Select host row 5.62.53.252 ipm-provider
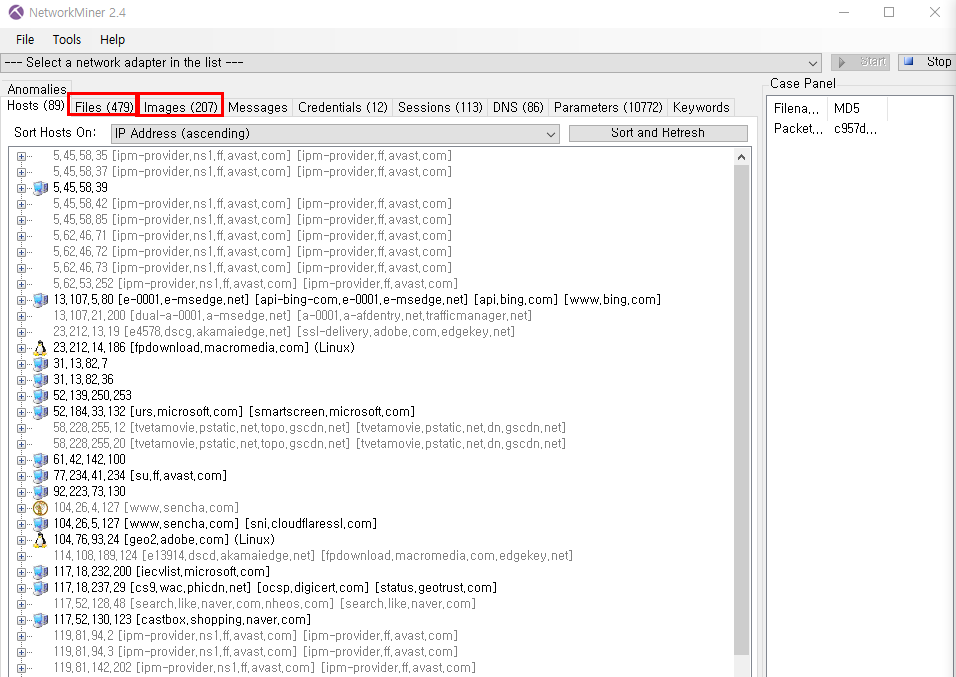Viewport: 956px width, 677px height. (x=255, y=284)
